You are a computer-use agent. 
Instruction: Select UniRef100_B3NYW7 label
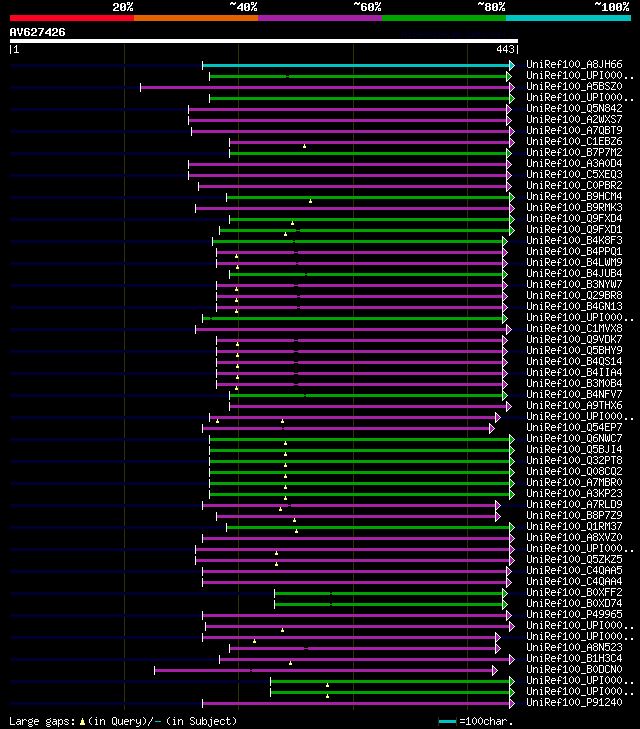coord(574,285)
